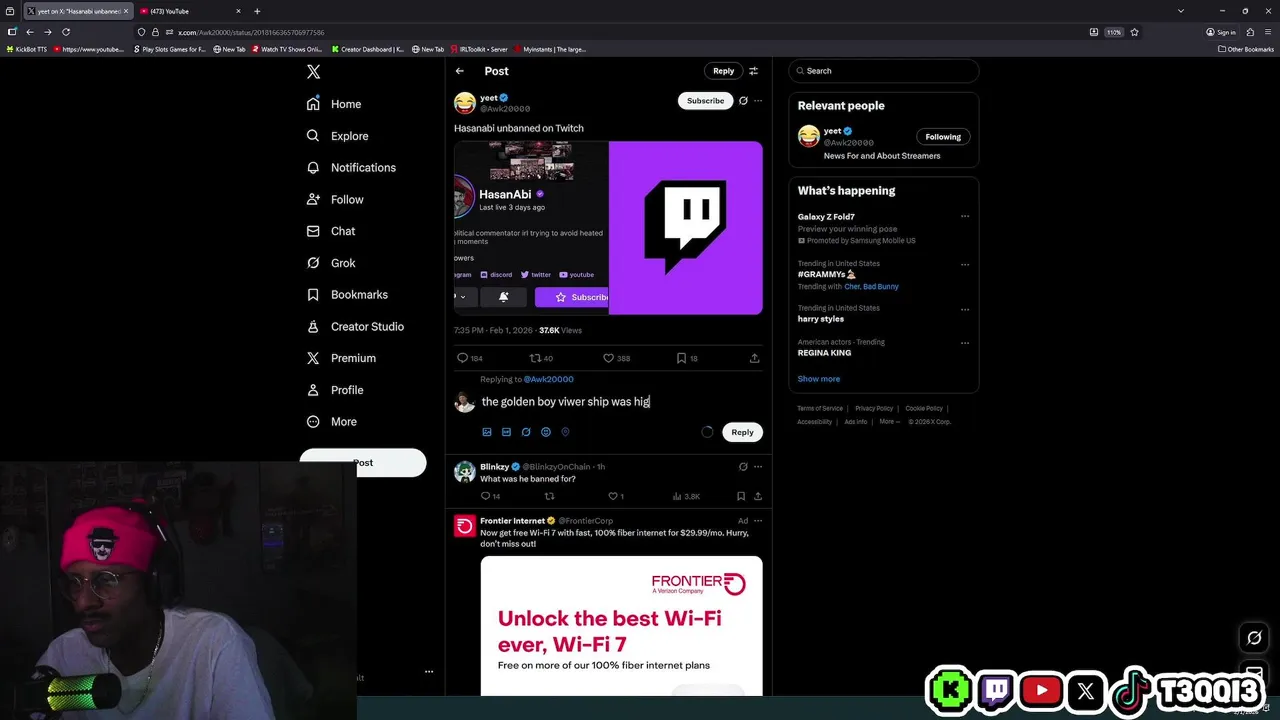Open browser extensions icon
This screenshot has width=1280, height=720.
click(x=1250, y=32)
